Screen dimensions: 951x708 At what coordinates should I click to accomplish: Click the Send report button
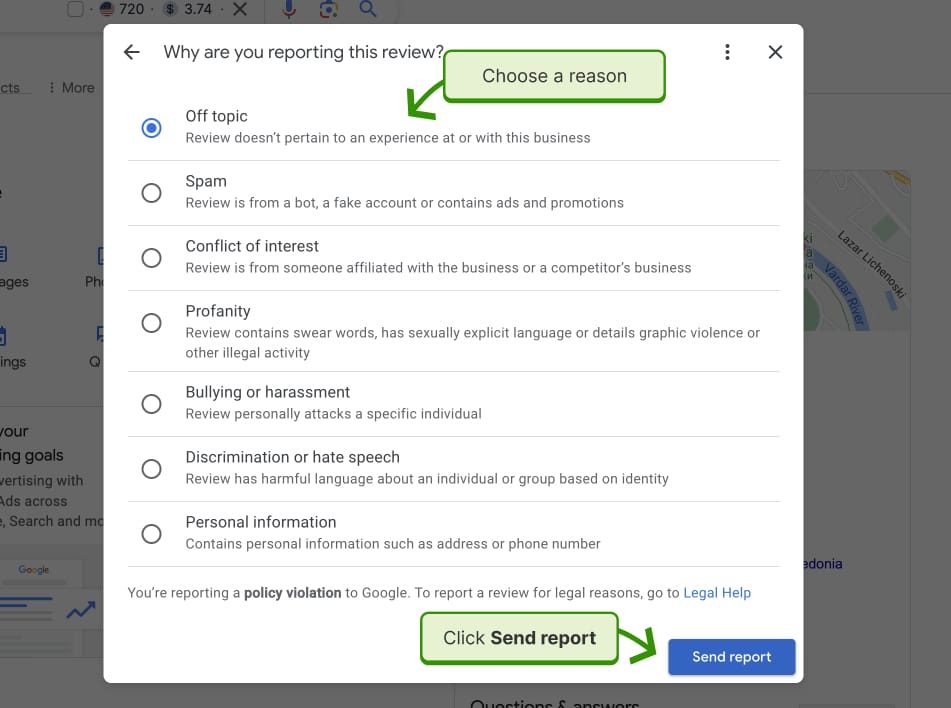(x=731, y=657)
